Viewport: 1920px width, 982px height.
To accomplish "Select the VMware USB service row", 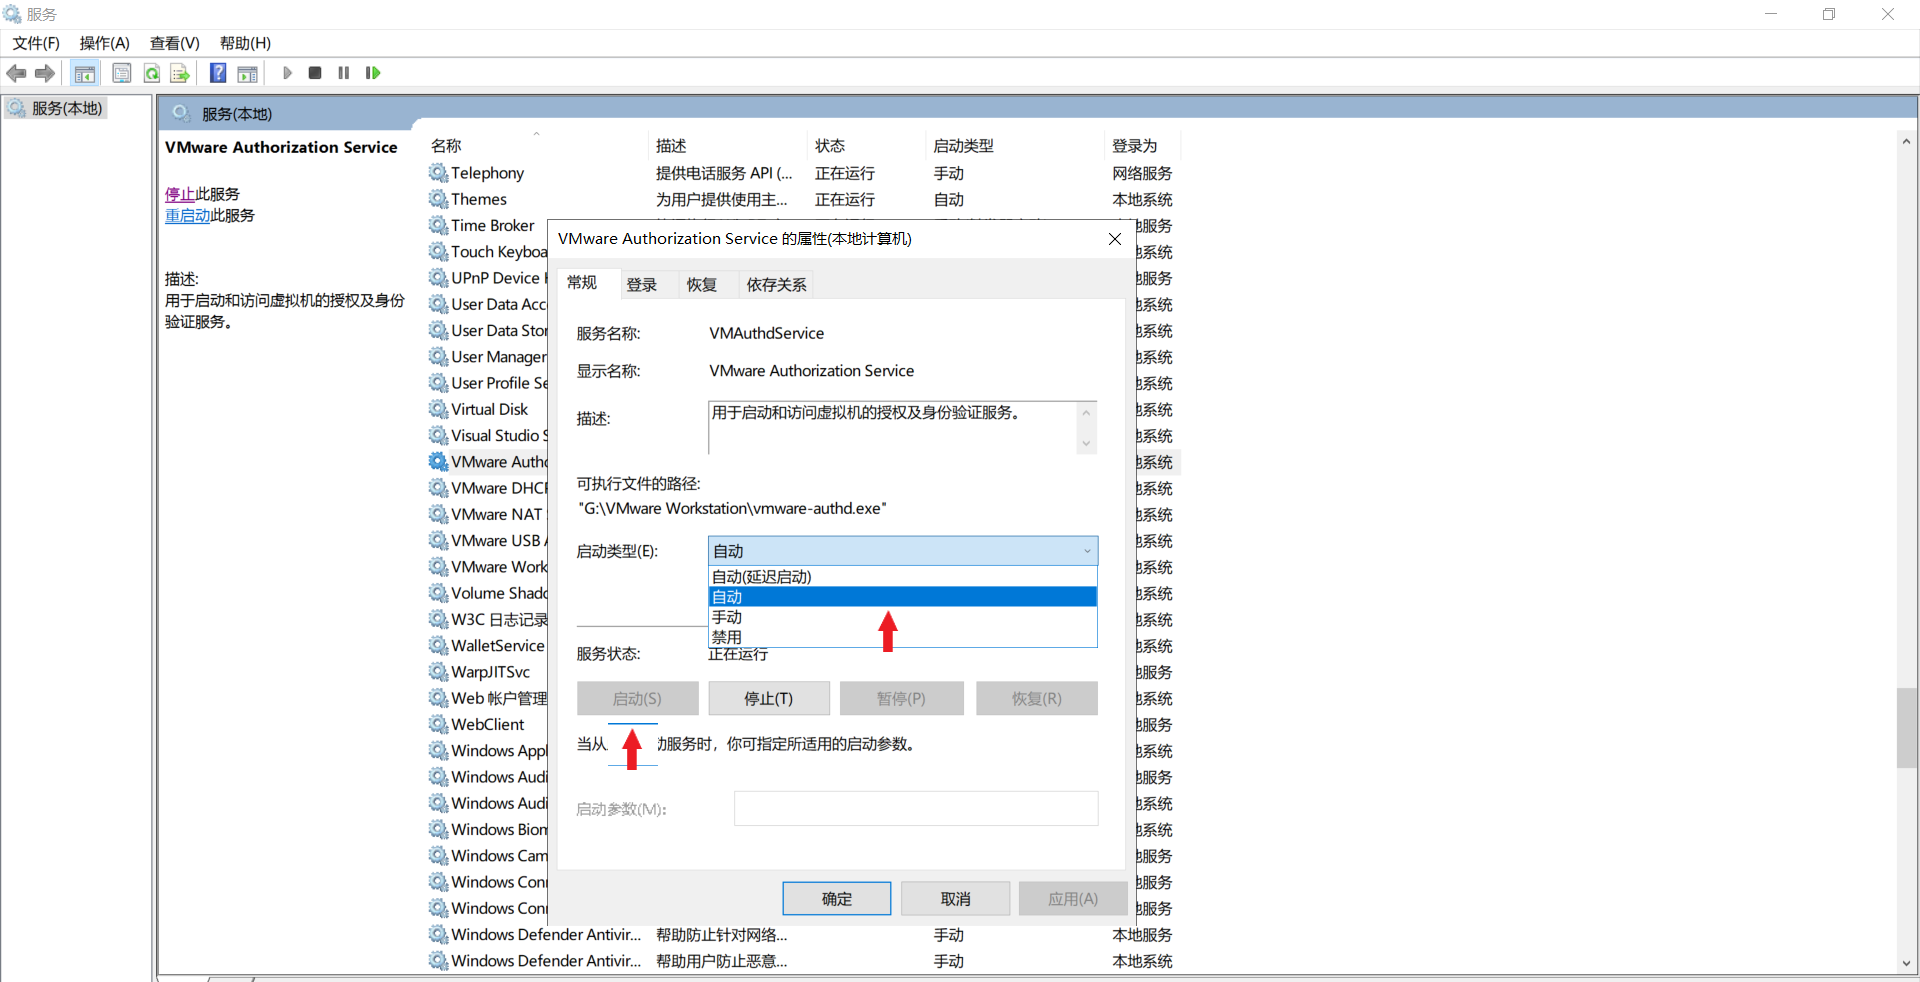I will click(488, 540).
